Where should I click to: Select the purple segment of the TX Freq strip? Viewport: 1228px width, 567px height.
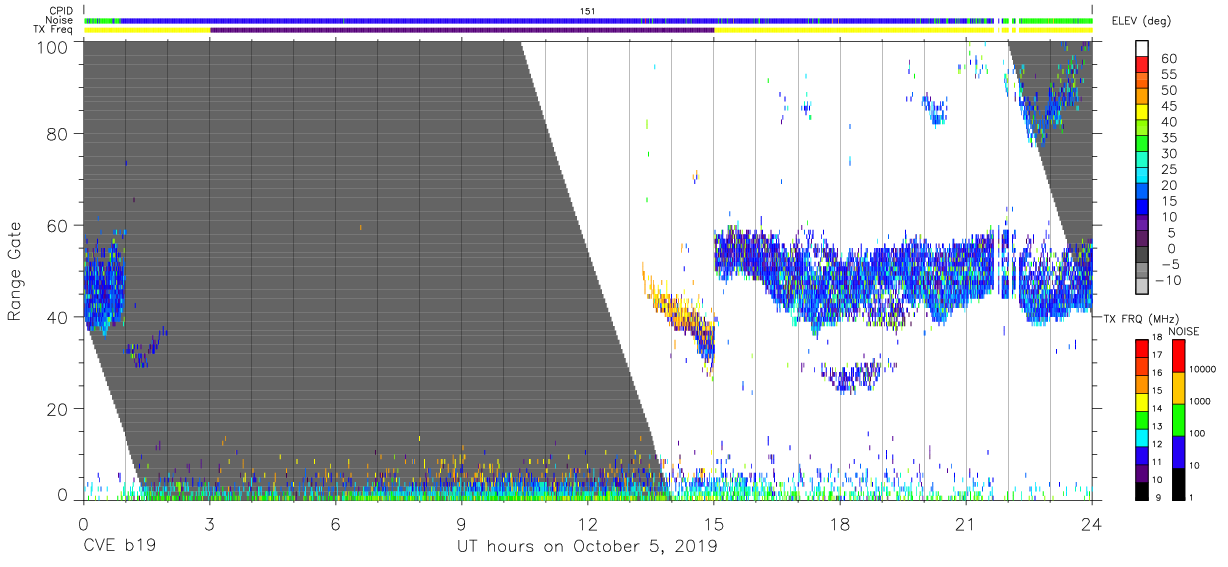pyautogui.click(x=462, y=30)
